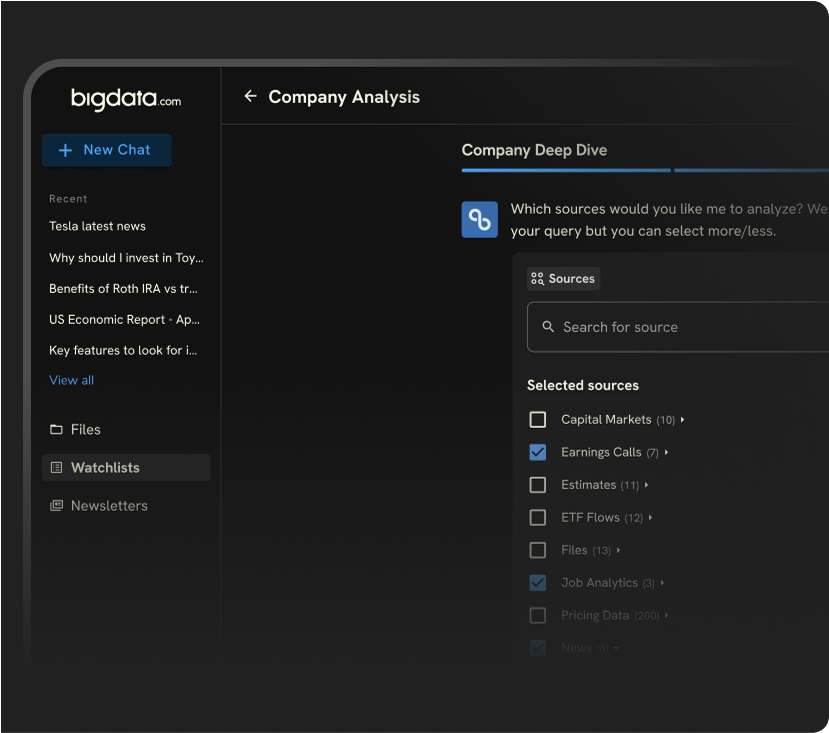
Task: Uncheck the Earnings Calls checkbox
Action: pos(538,452)
